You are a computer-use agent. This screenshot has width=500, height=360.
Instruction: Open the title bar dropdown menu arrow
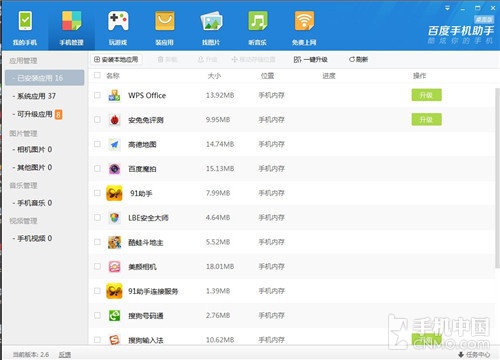[x=447, y=8]
